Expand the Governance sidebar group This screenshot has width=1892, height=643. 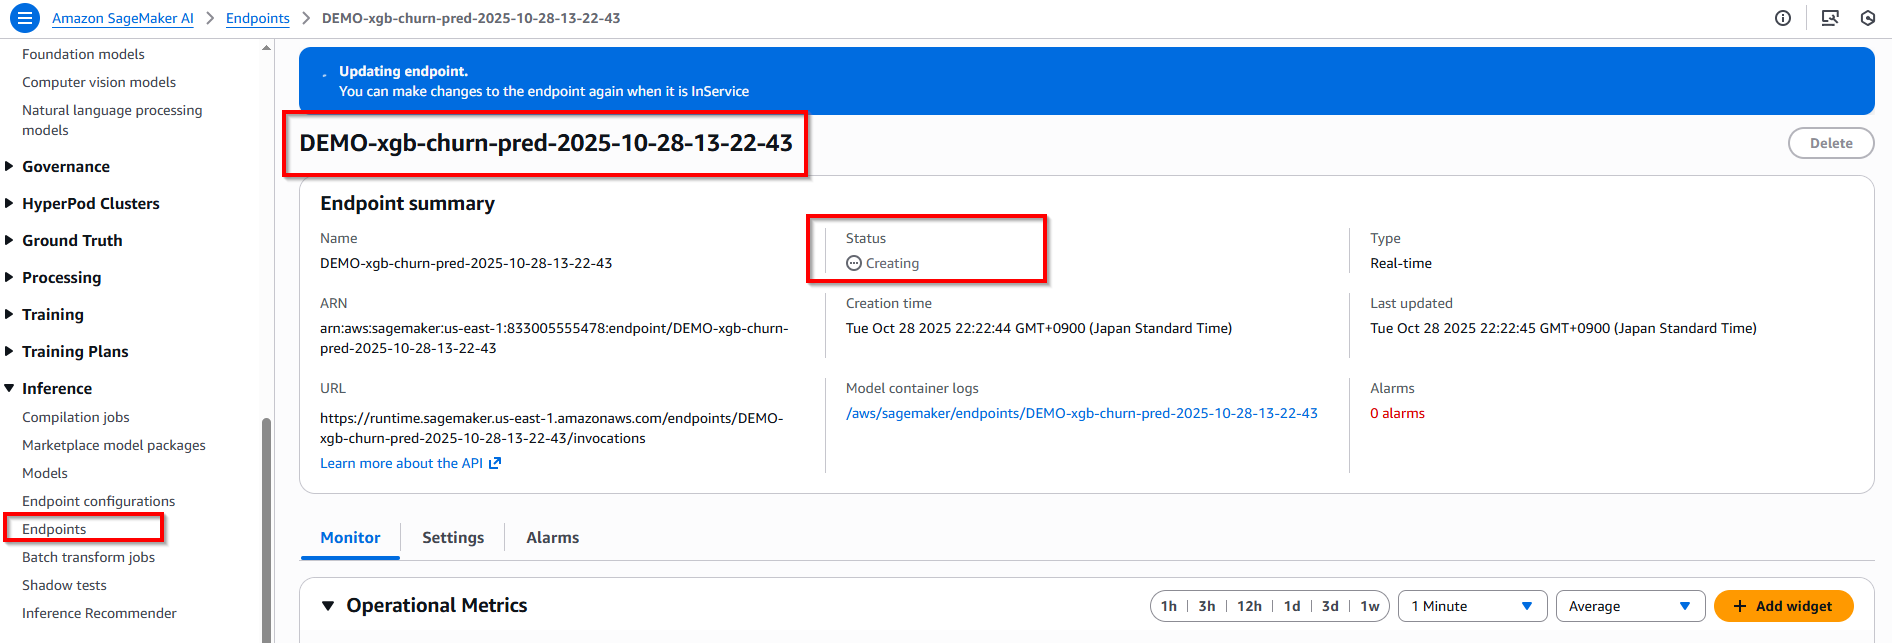[10, 167]
